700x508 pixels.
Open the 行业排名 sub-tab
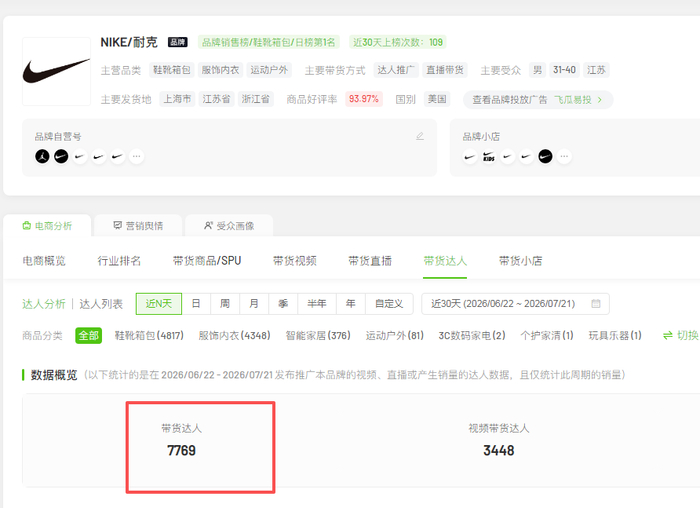[119, 261]
